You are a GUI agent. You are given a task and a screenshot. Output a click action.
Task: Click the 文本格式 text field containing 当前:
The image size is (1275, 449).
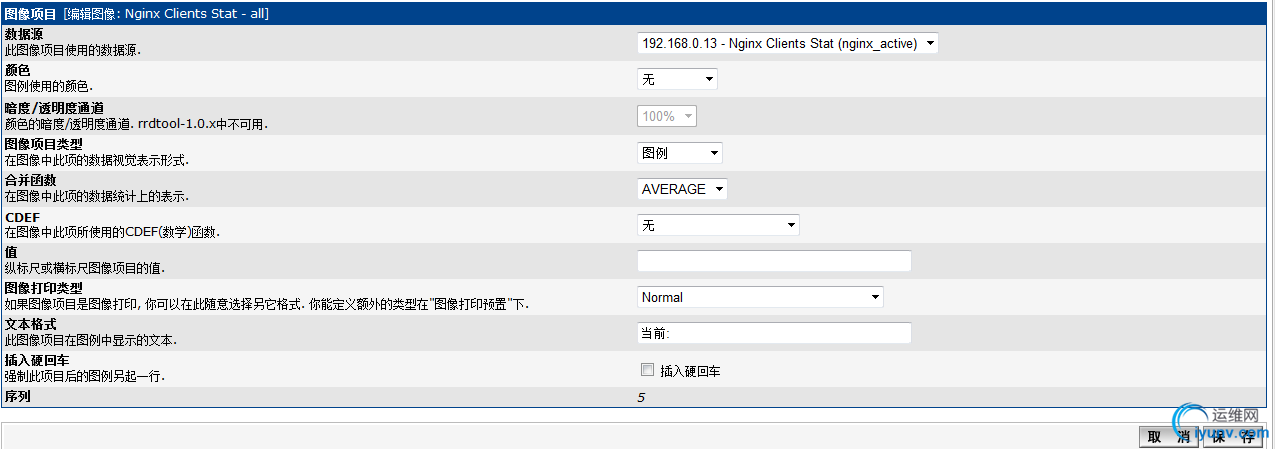click(x=774, y=333)
